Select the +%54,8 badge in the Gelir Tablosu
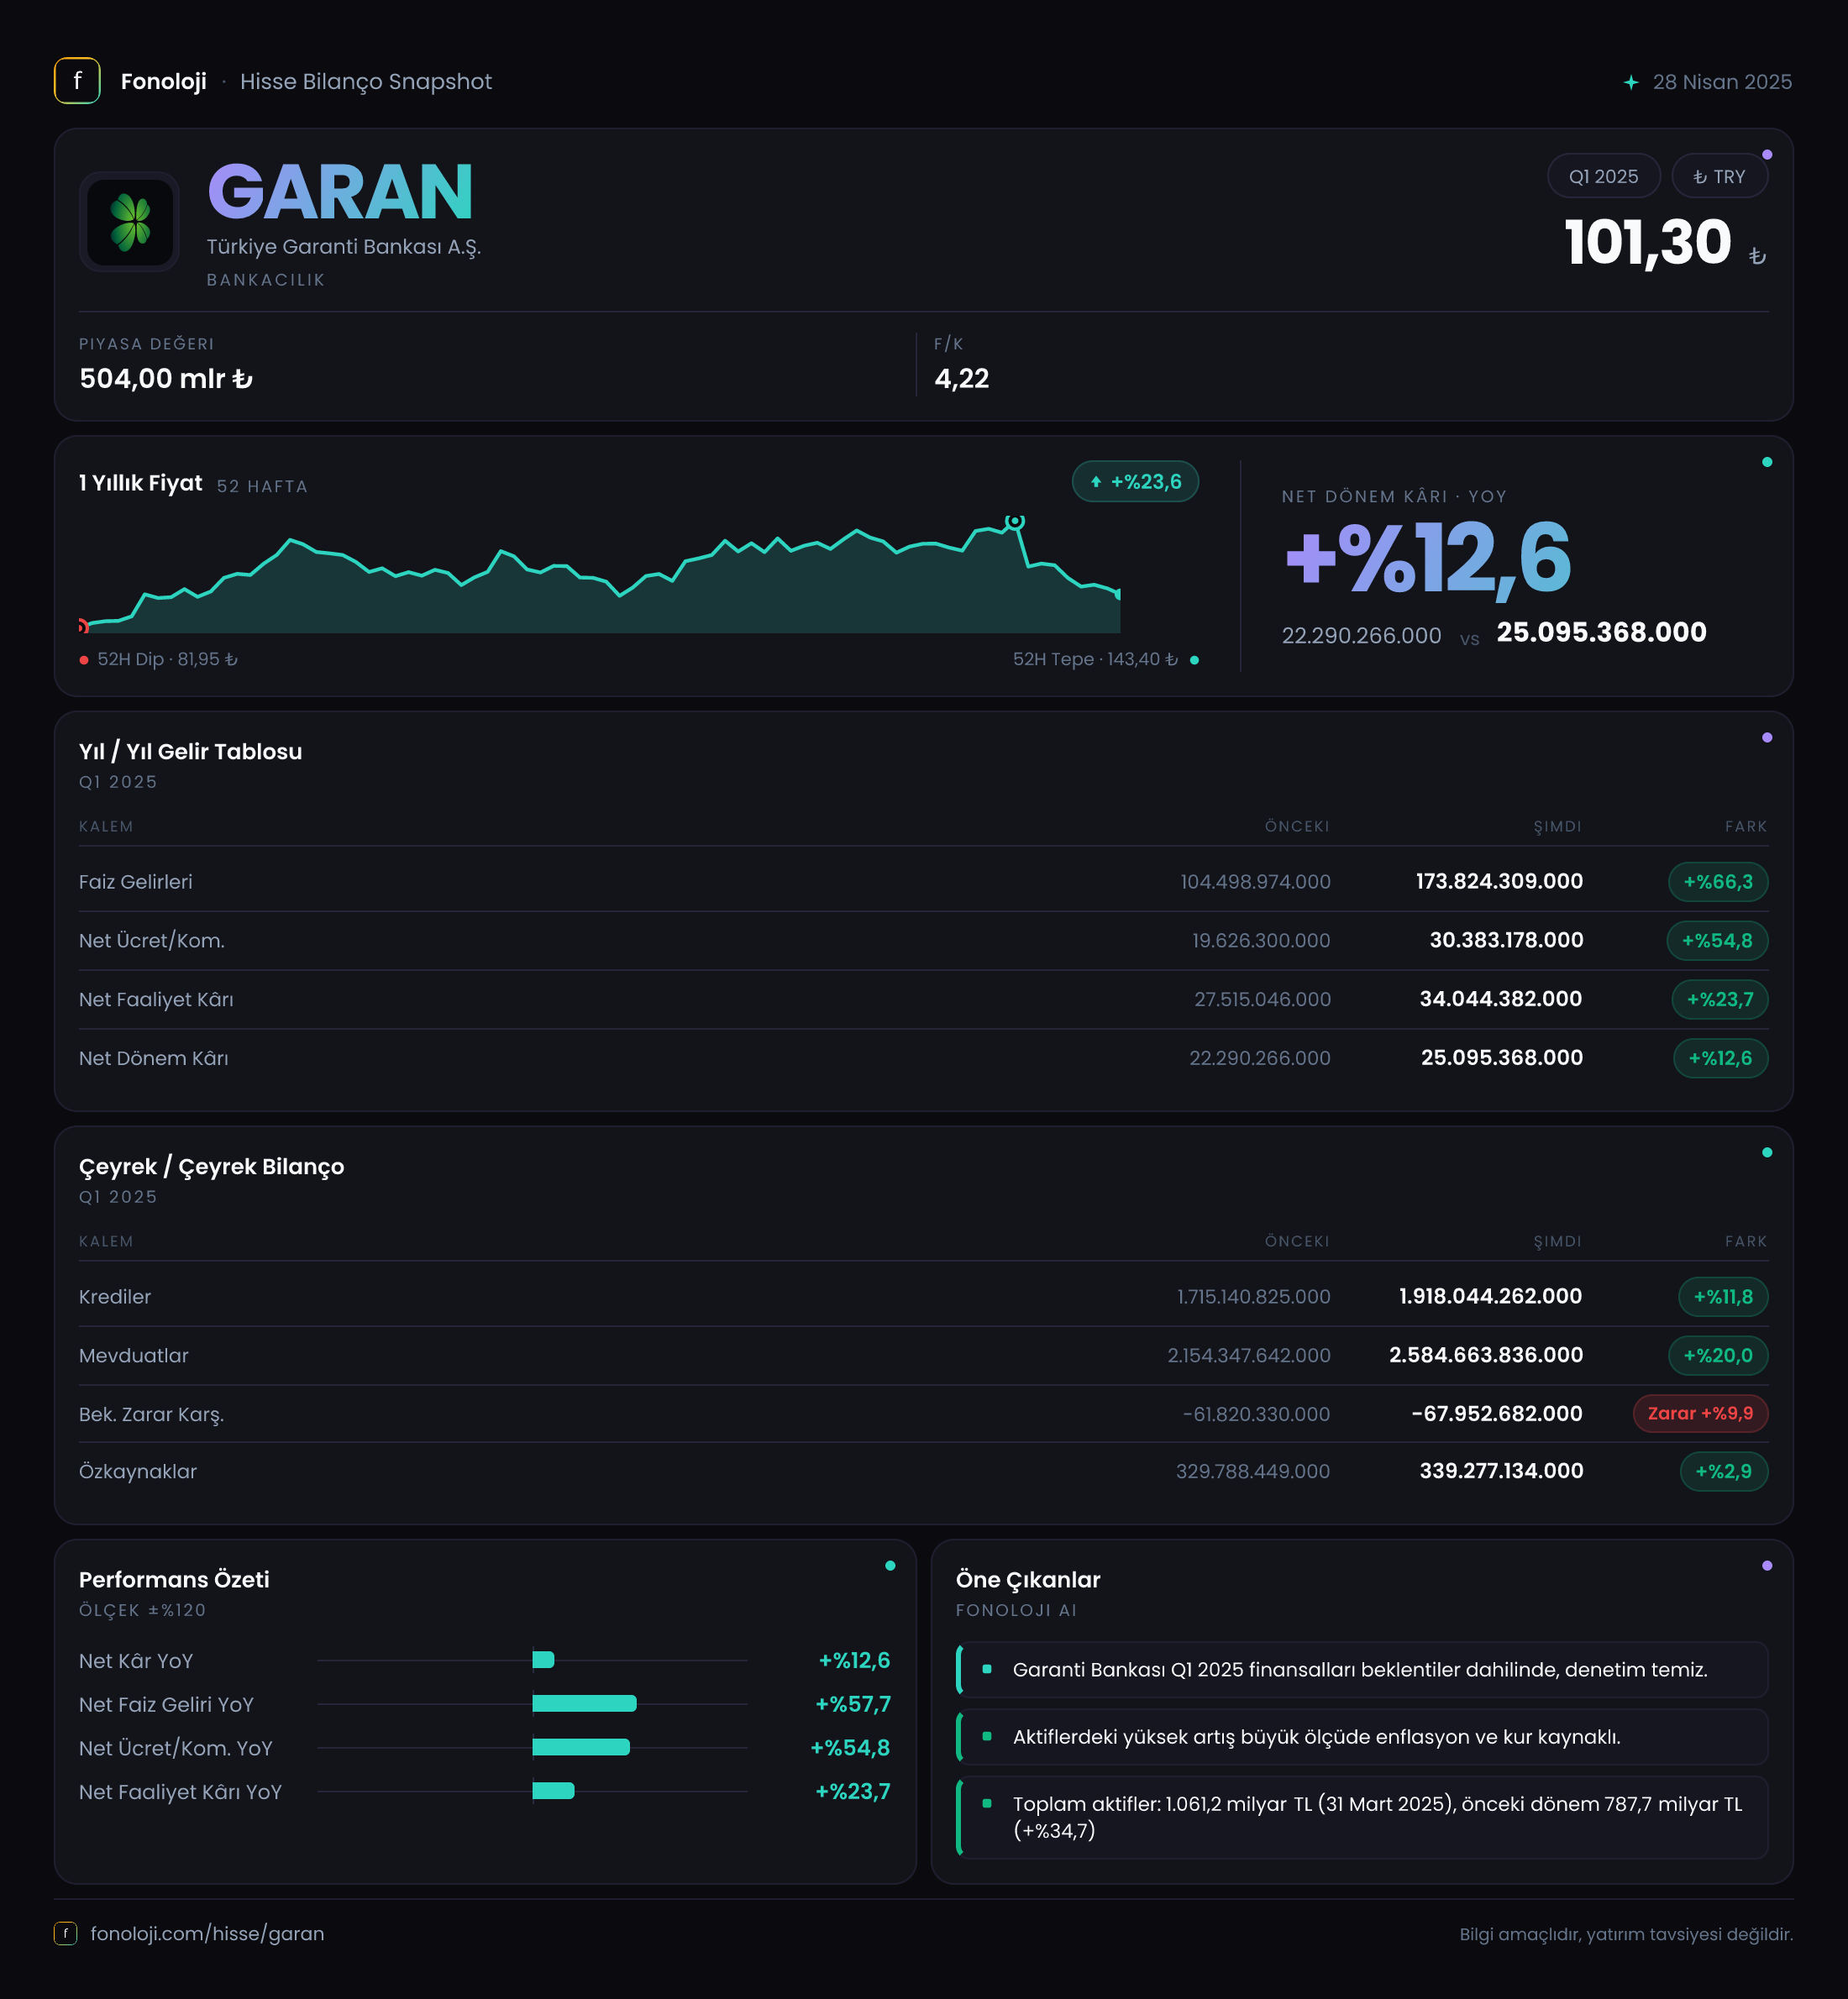This screenshot has width=1848, height=1999. (x=1717, y=941)
